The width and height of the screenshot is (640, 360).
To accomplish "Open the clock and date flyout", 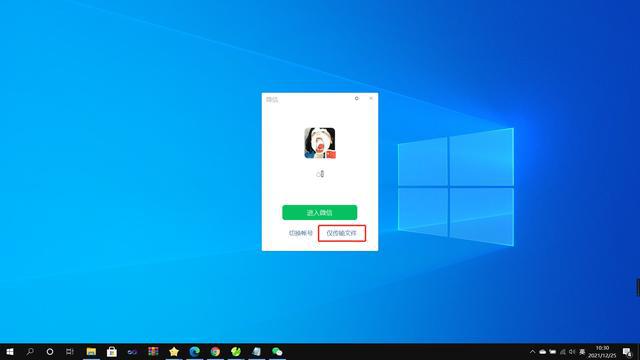I will point(602,352).
